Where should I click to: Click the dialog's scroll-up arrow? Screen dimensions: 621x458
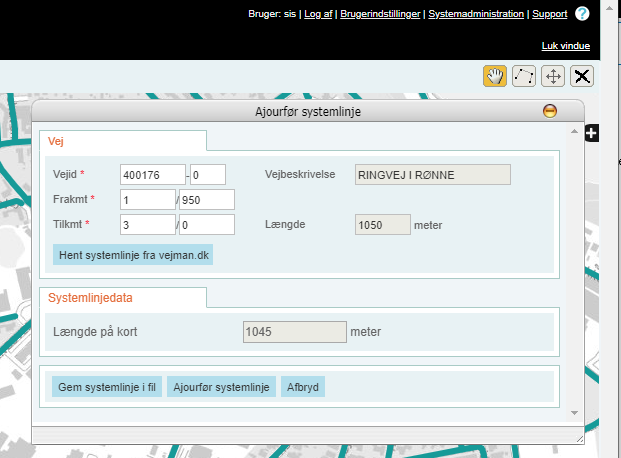click(574, 132)
